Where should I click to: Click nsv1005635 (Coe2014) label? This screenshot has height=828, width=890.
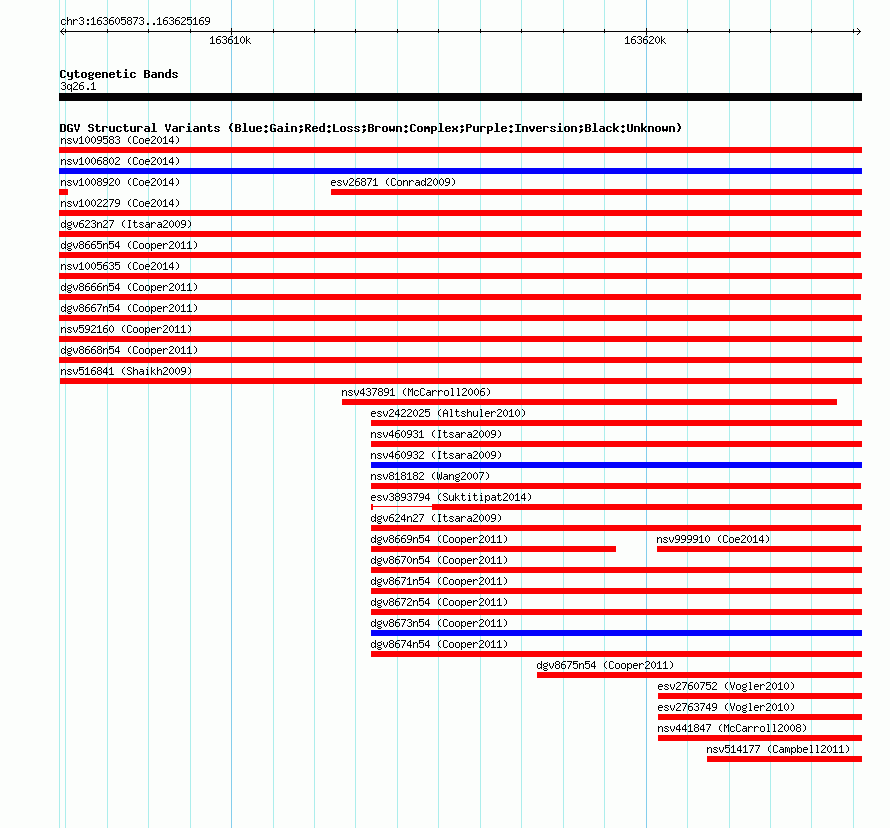click(120, 266)
